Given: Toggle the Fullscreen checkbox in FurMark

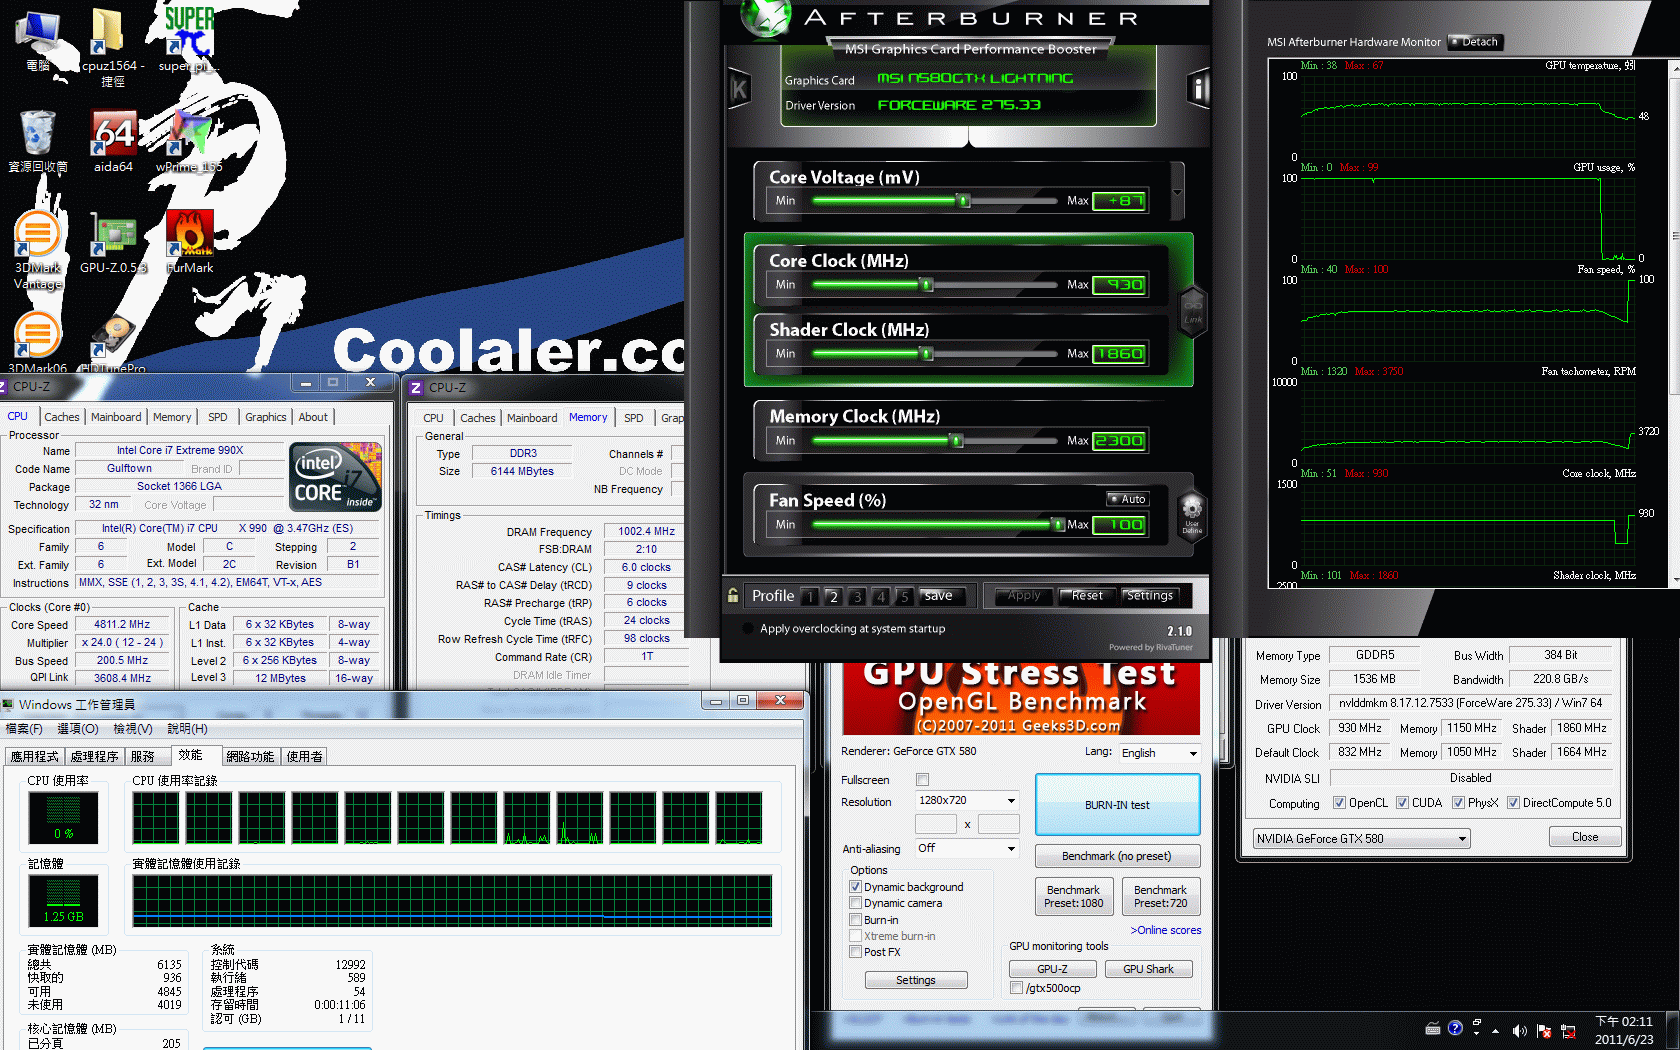Looking at the screenshot, I should point(922,780).
